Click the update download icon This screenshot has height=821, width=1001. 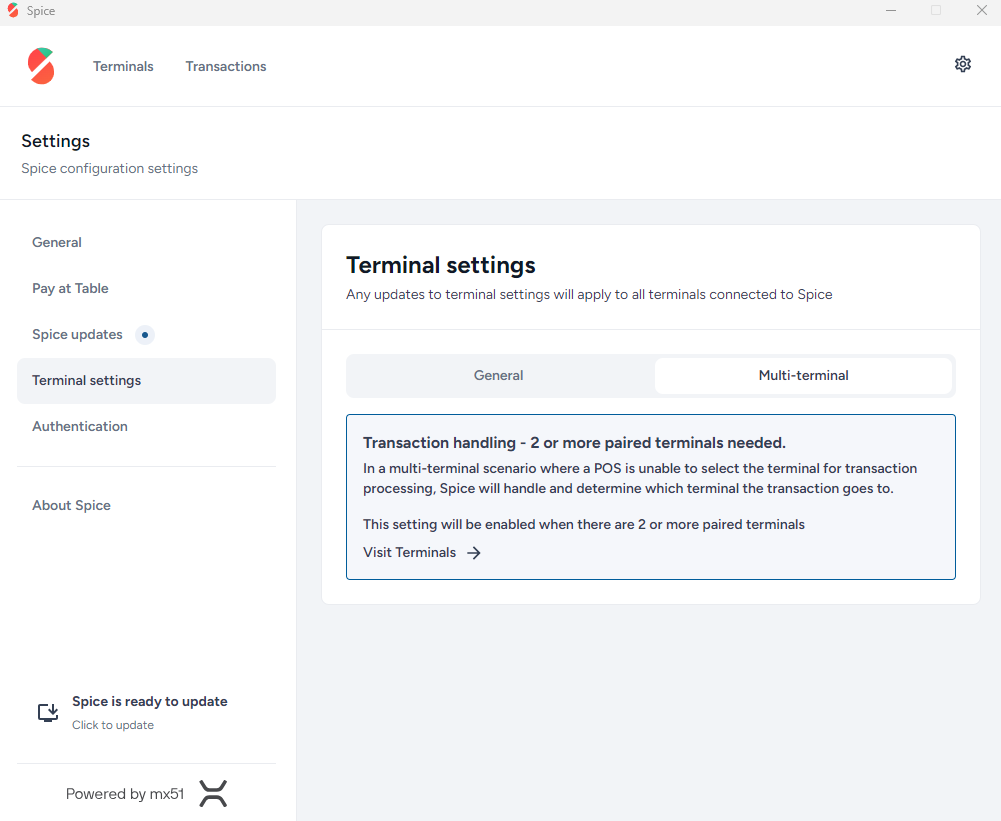tap(48, 712)
